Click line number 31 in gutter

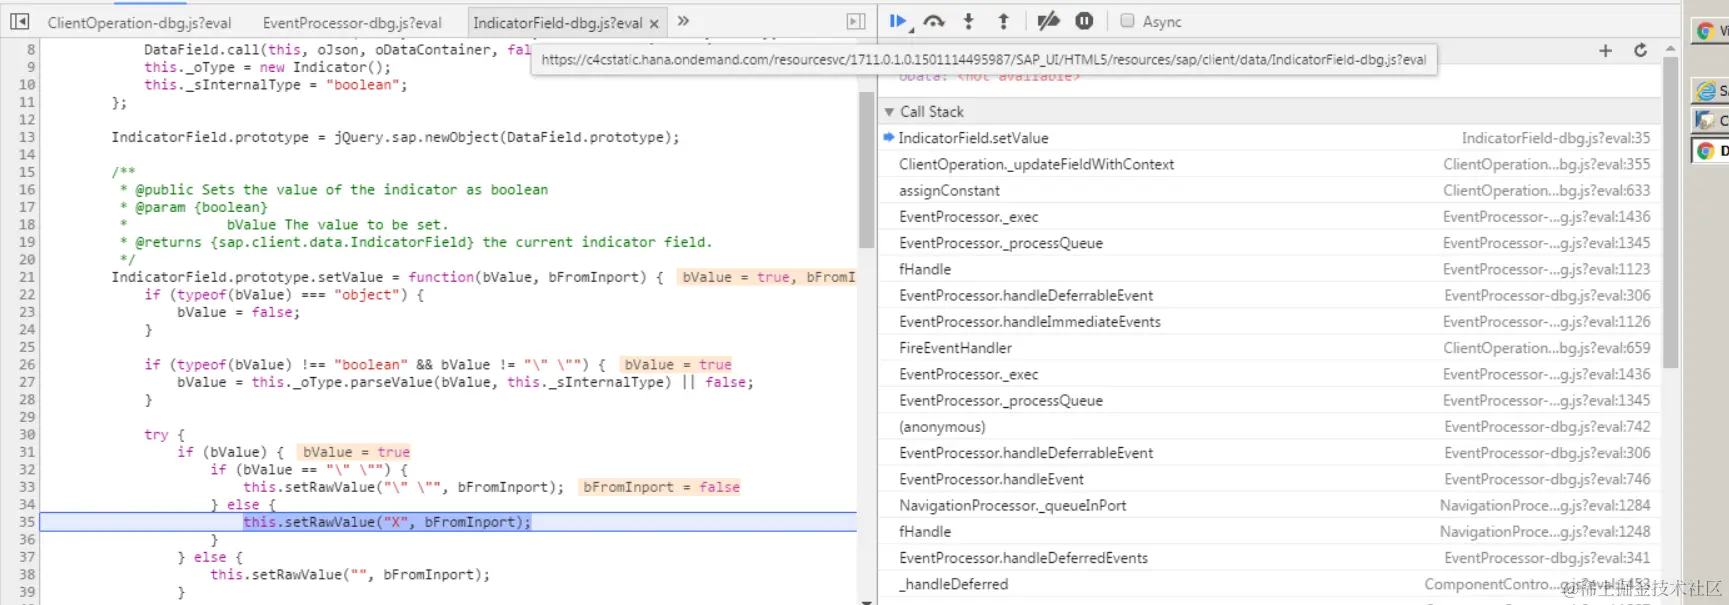27,452
